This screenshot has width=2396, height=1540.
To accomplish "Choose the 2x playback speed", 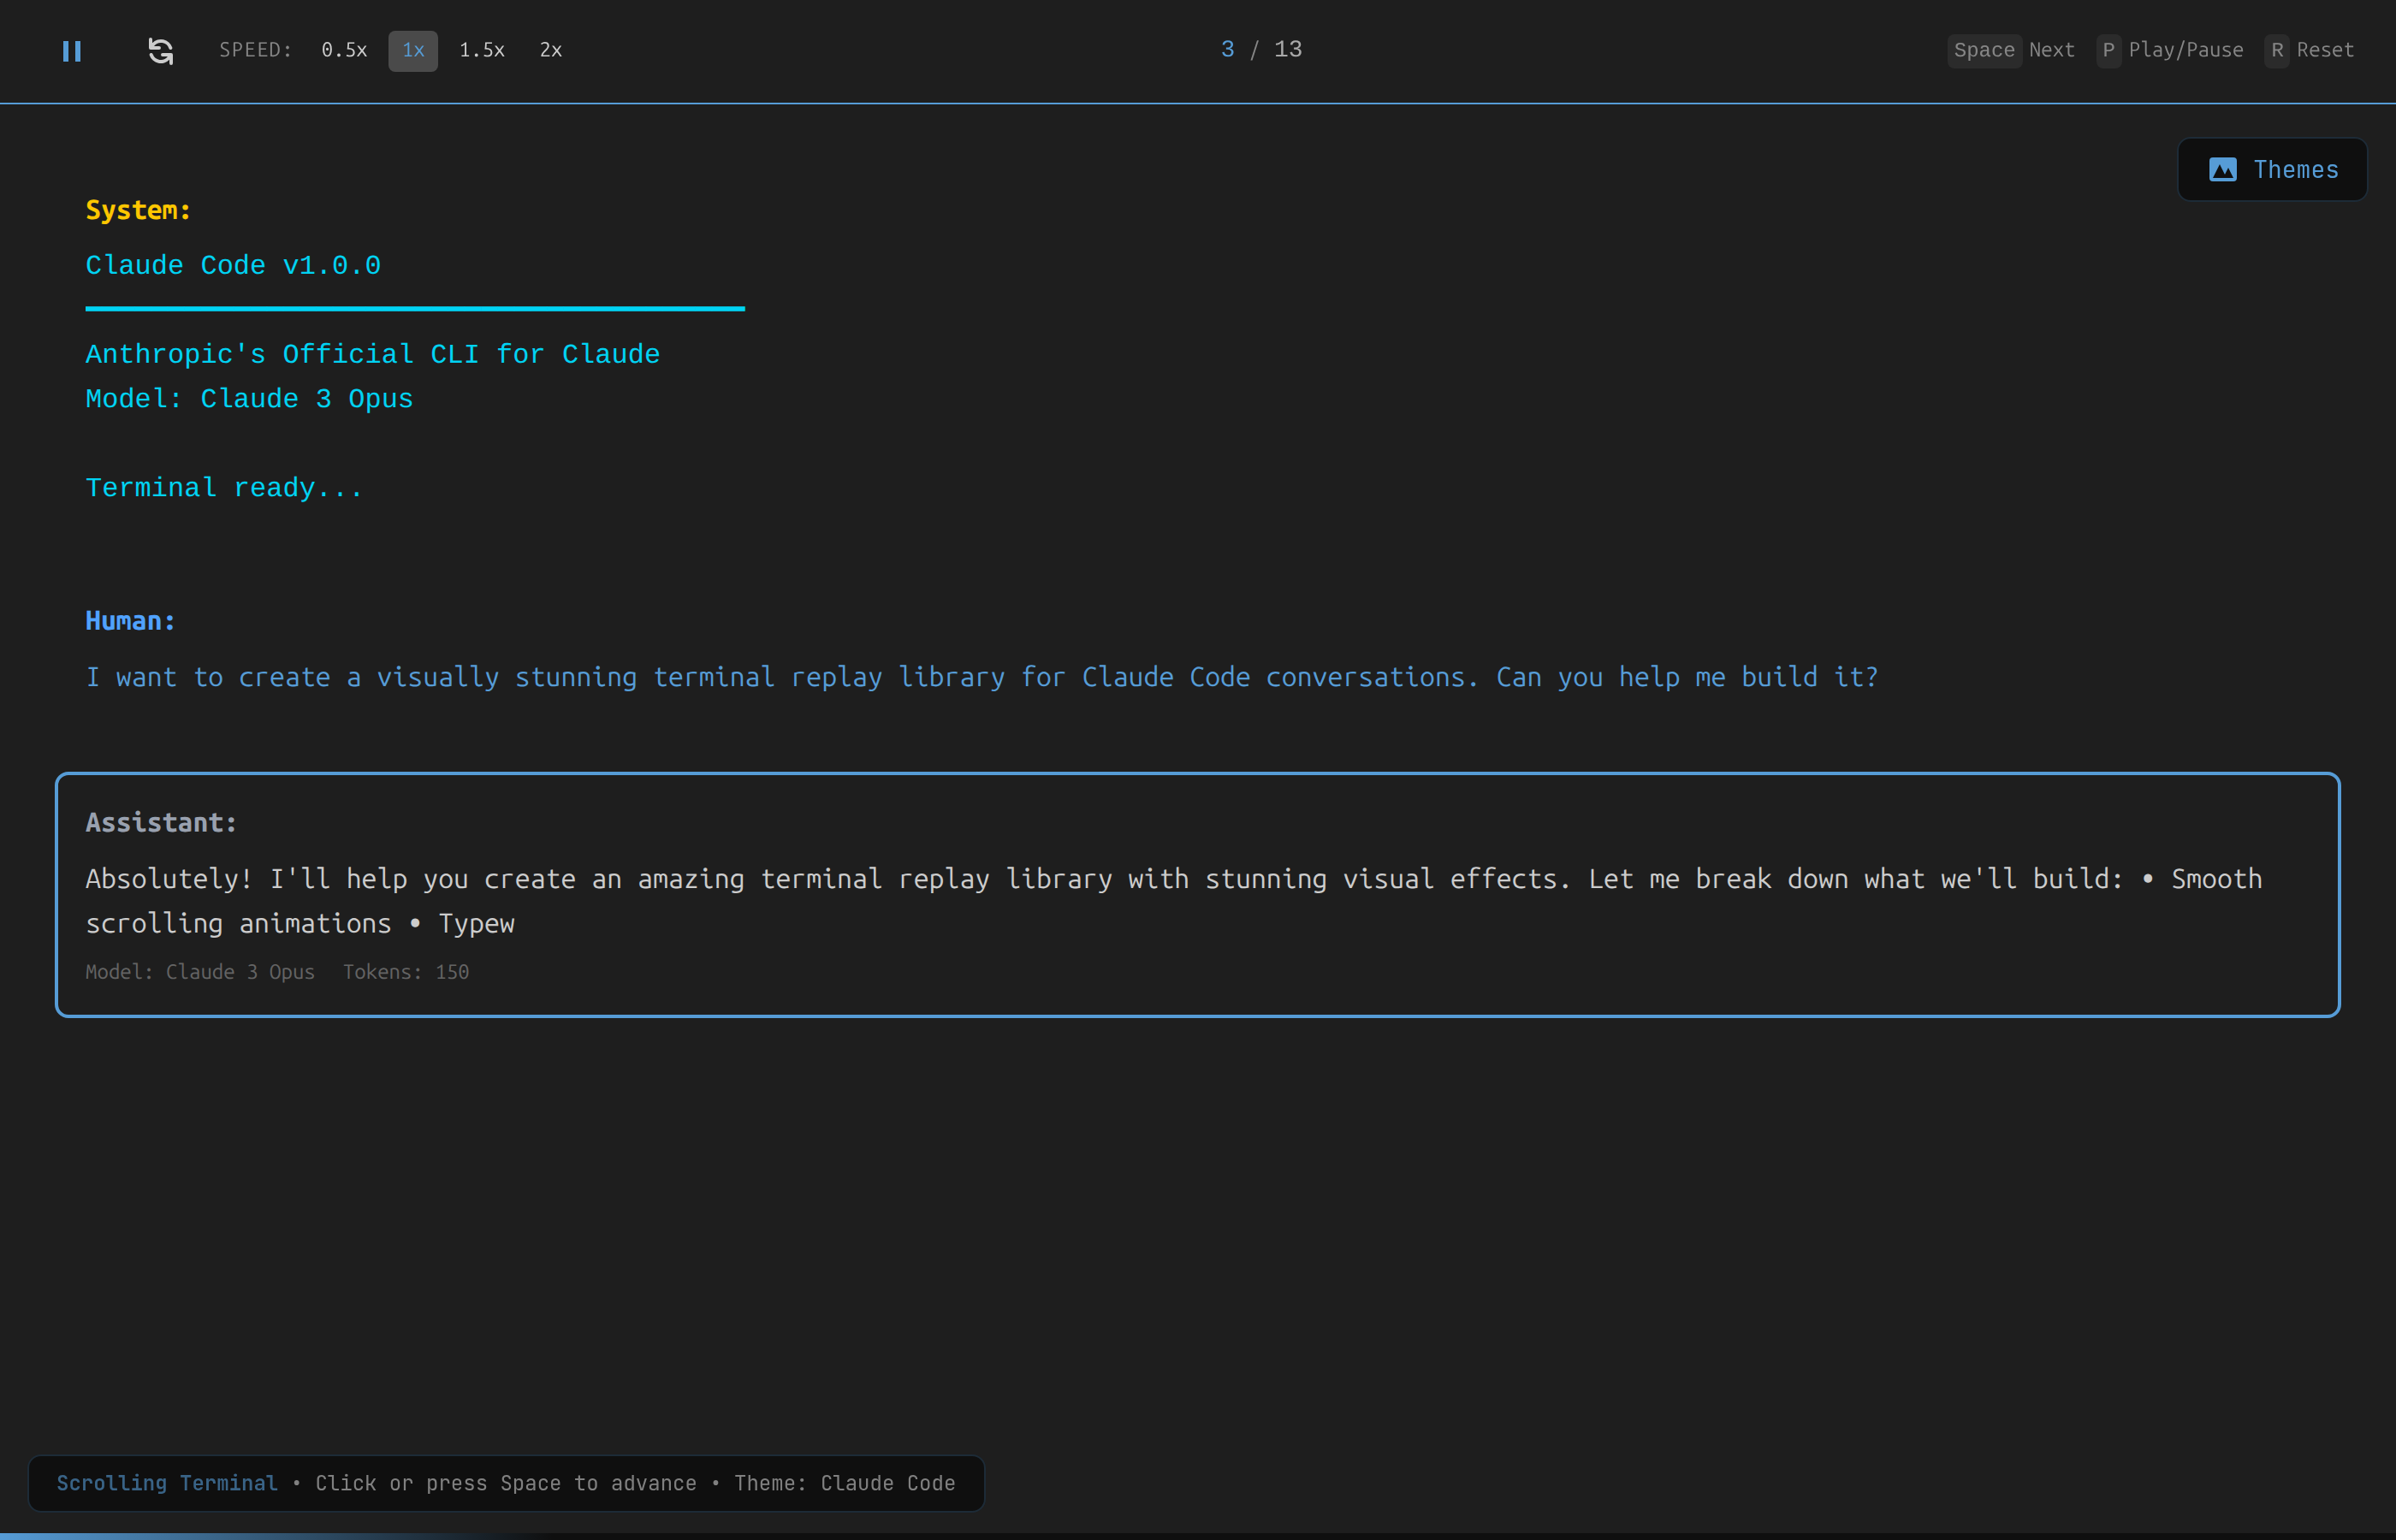I will pyautogui.click(x=551, y=50).
